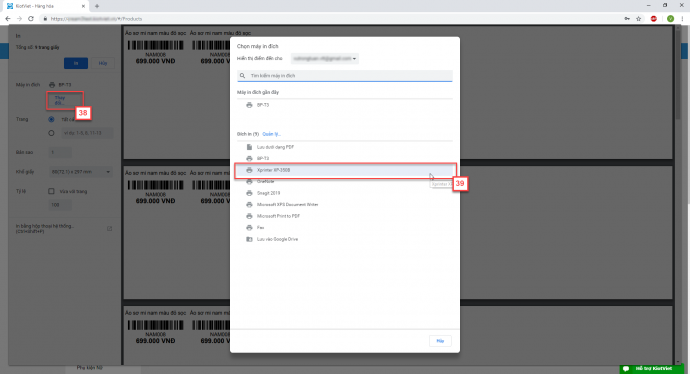Viewport: 690px width, 374px height.
Task: Click printer icon of recent BP-T3
Action: pyautogui.click(x=249, y=105)
